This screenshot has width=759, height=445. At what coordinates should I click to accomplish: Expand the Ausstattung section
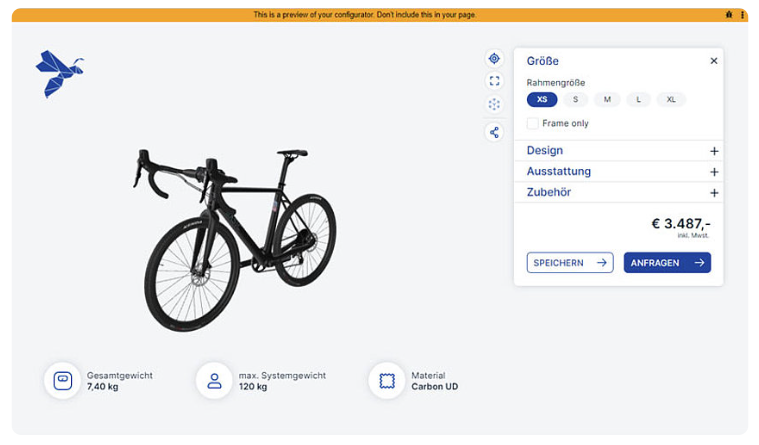tap(714, 172)
